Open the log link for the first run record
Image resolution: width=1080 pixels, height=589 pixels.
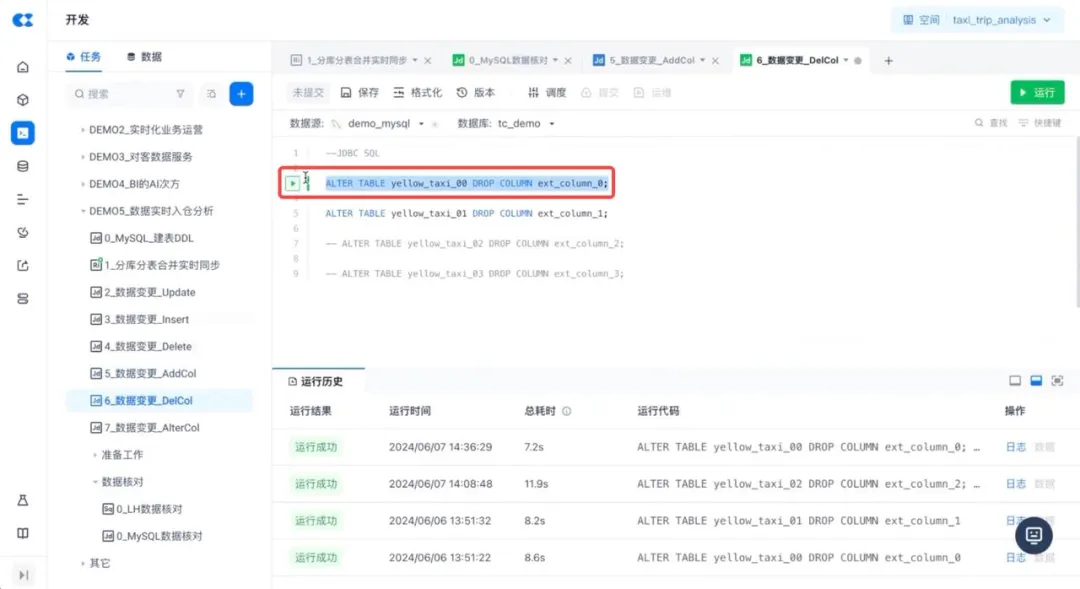1015,447
